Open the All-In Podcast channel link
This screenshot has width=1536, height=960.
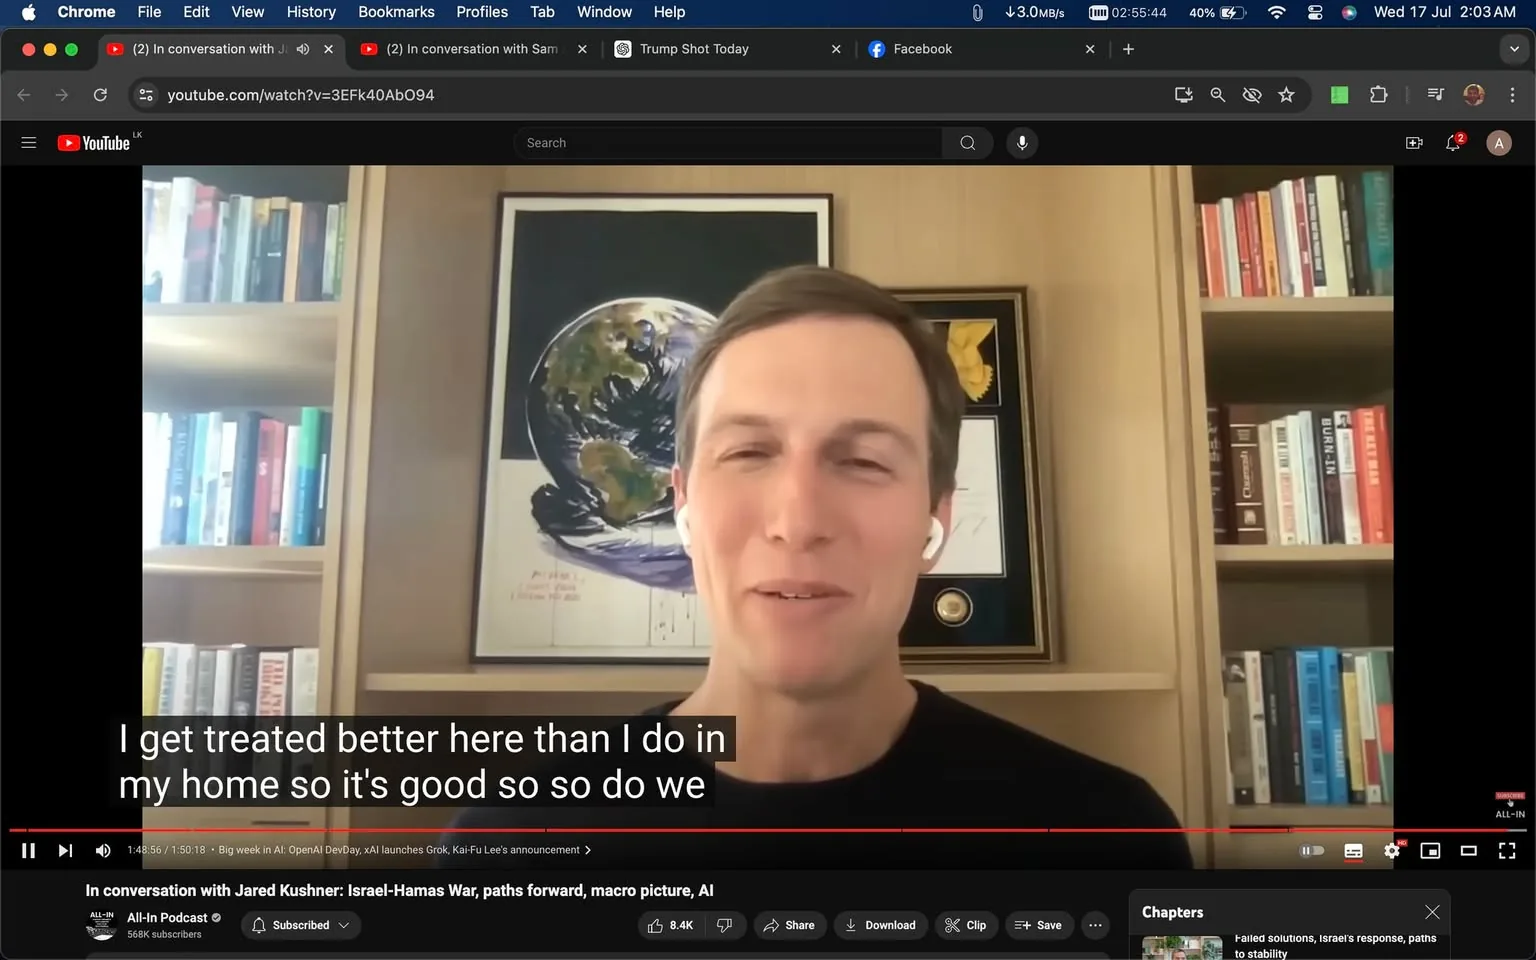[168, 917]
